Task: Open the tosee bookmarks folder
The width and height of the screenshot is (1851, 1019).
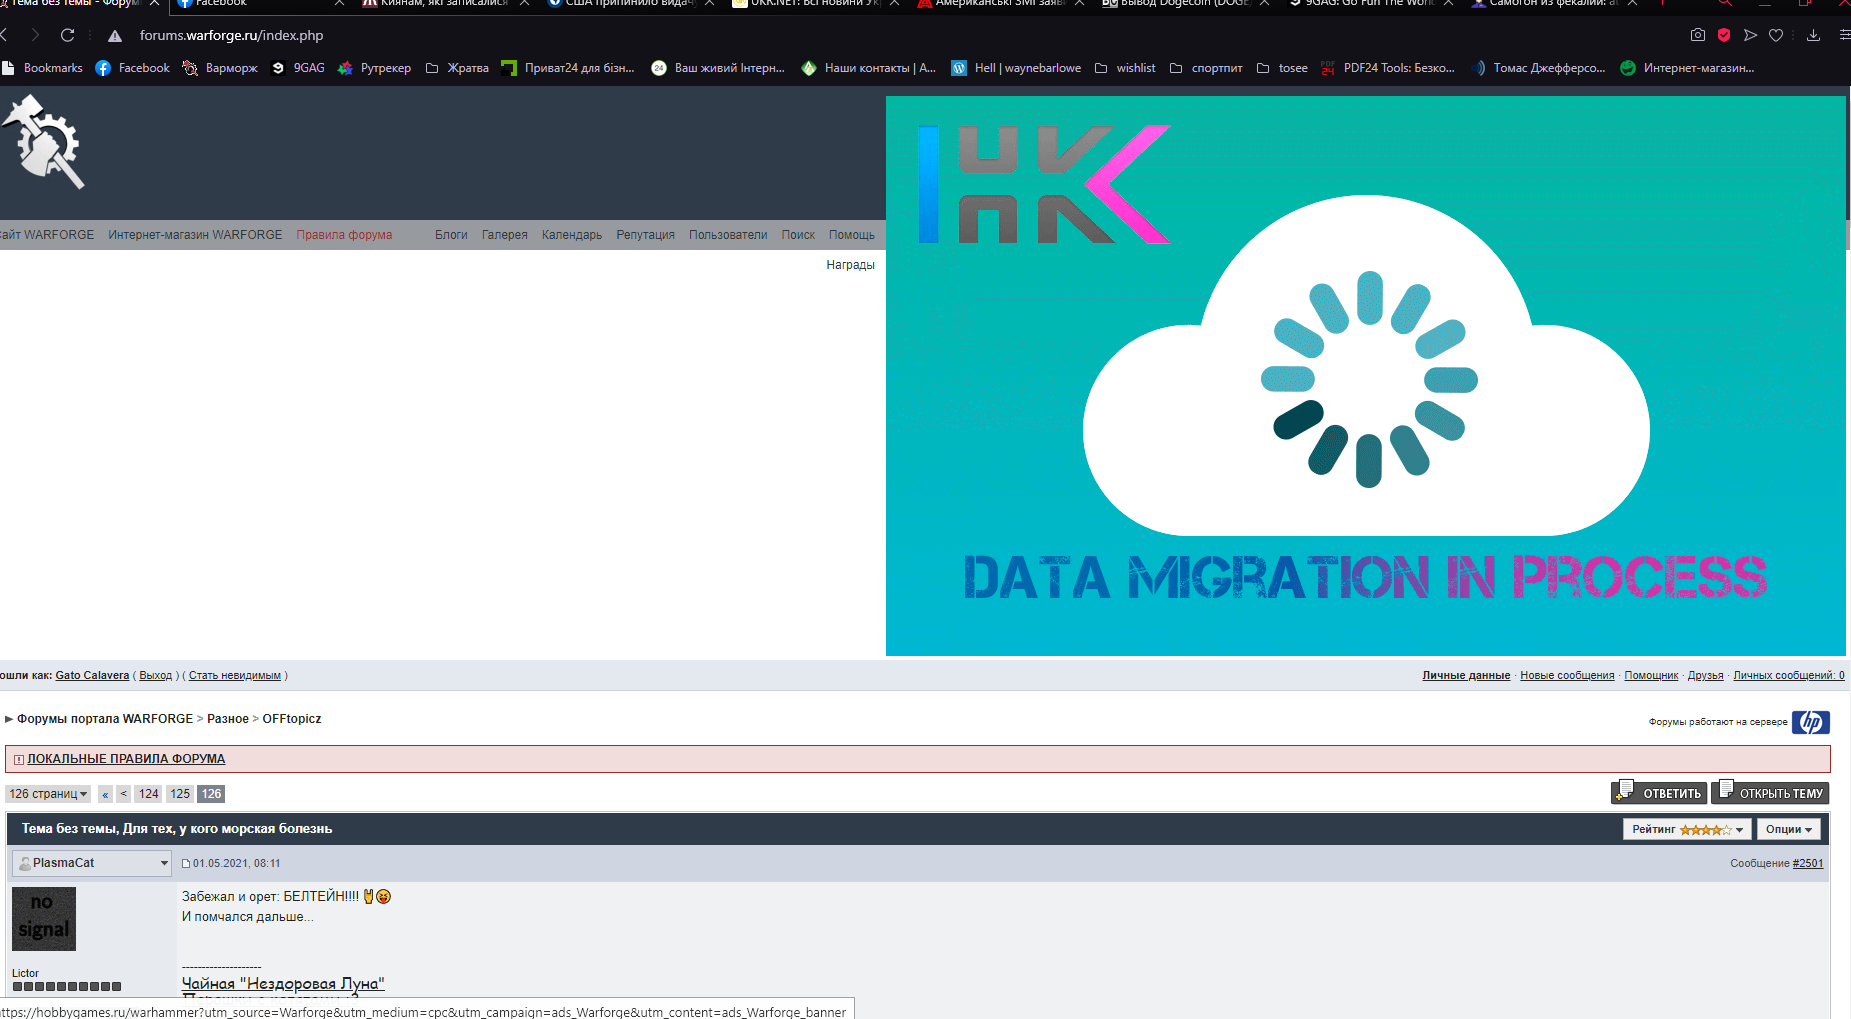Action: (1282, 68)
